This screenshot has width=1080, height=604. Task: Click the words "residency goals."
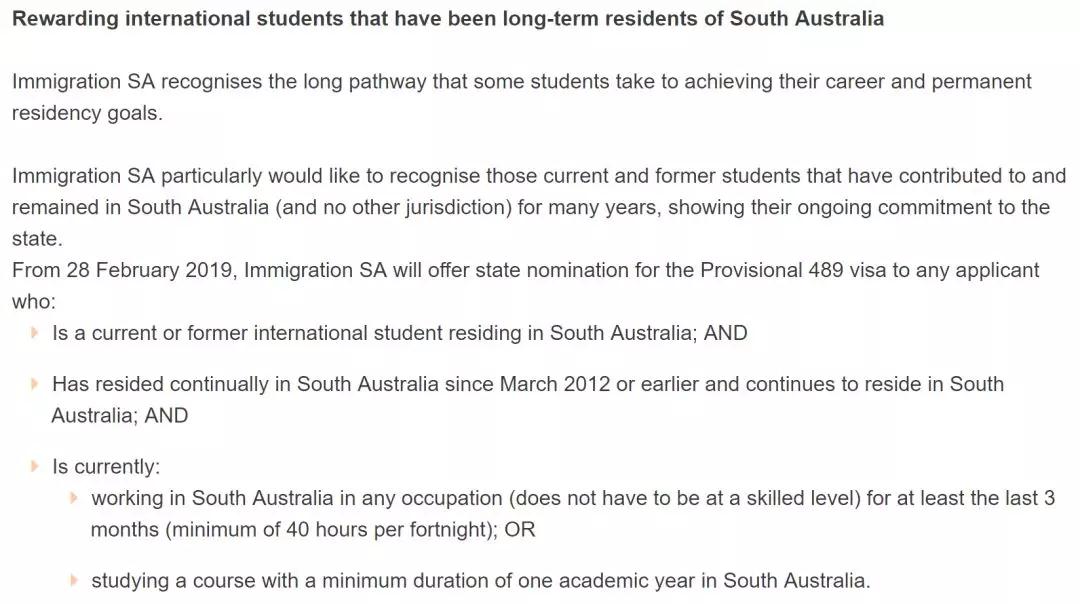pyautogui.click(x=87, y=113)
